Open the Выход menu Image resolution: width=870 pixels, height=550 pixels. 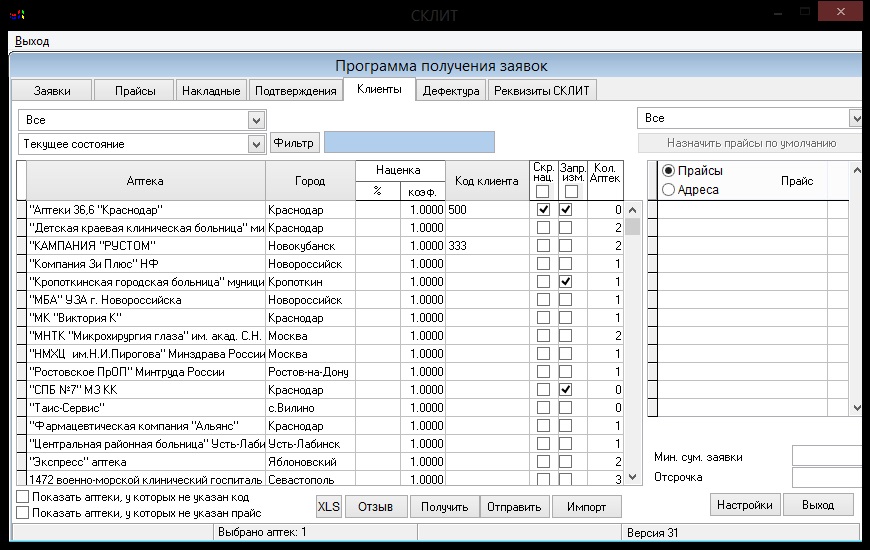[x=32, y=41]
